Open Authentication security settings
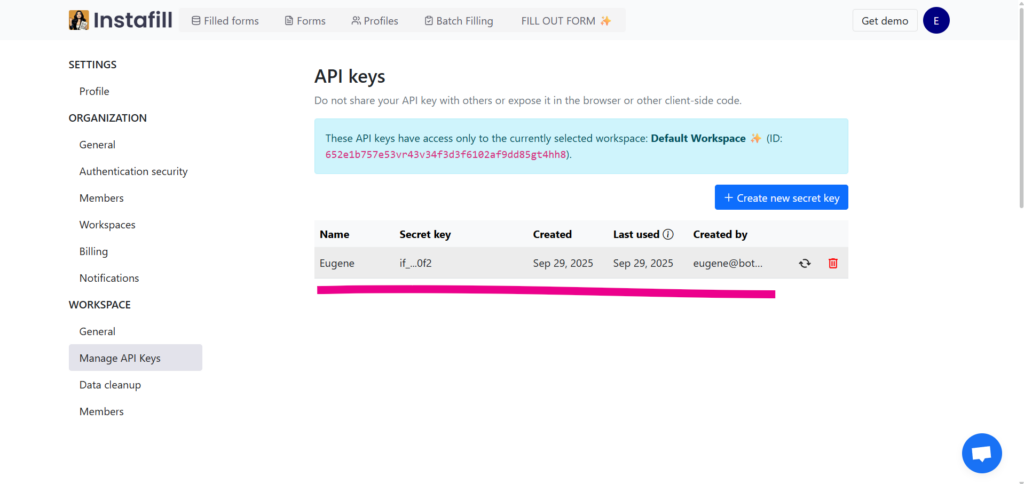 click(x=133, y=171)
